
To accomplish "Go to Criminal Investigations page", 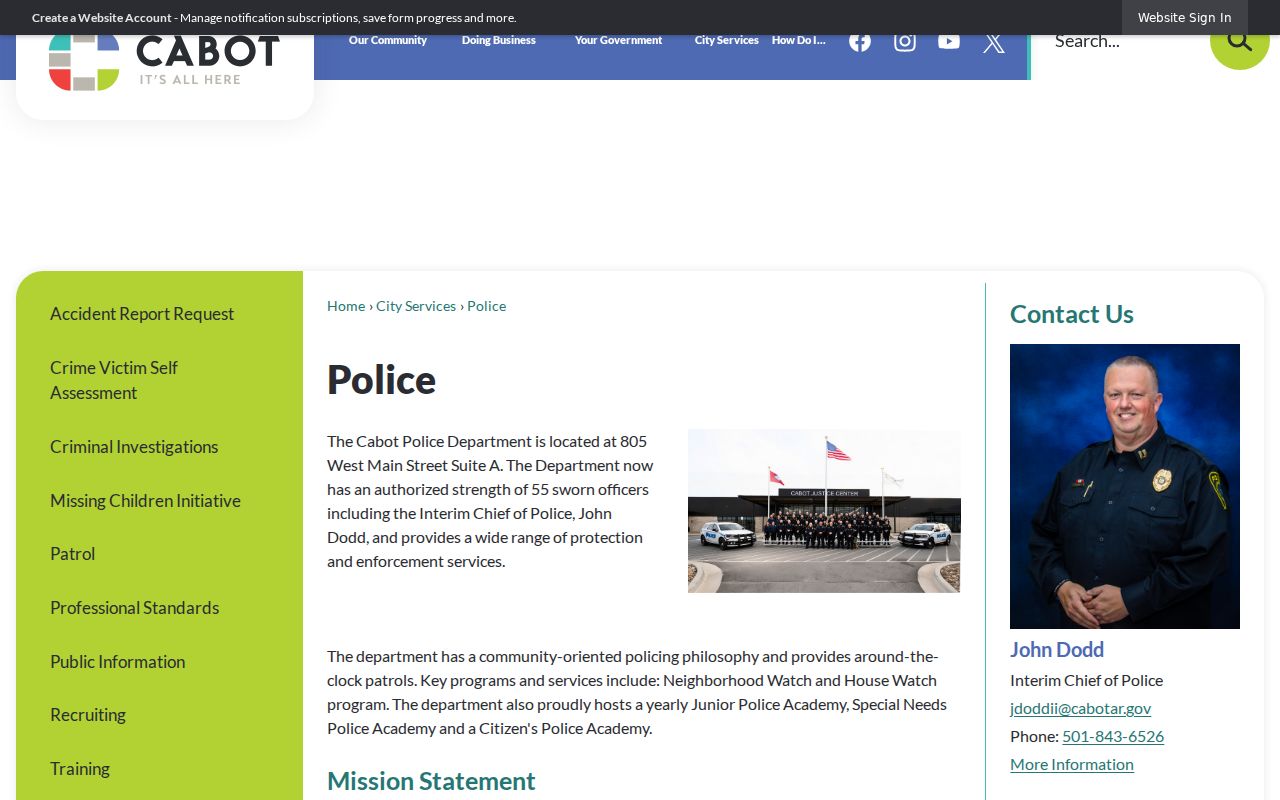I will pyautogui.click(x=134, y=447).
